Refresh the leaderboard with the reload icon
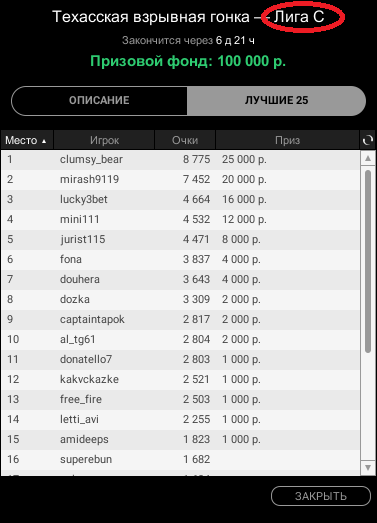Screen dimensions: 377x523 pyautogui.click(x=368, y=140)
